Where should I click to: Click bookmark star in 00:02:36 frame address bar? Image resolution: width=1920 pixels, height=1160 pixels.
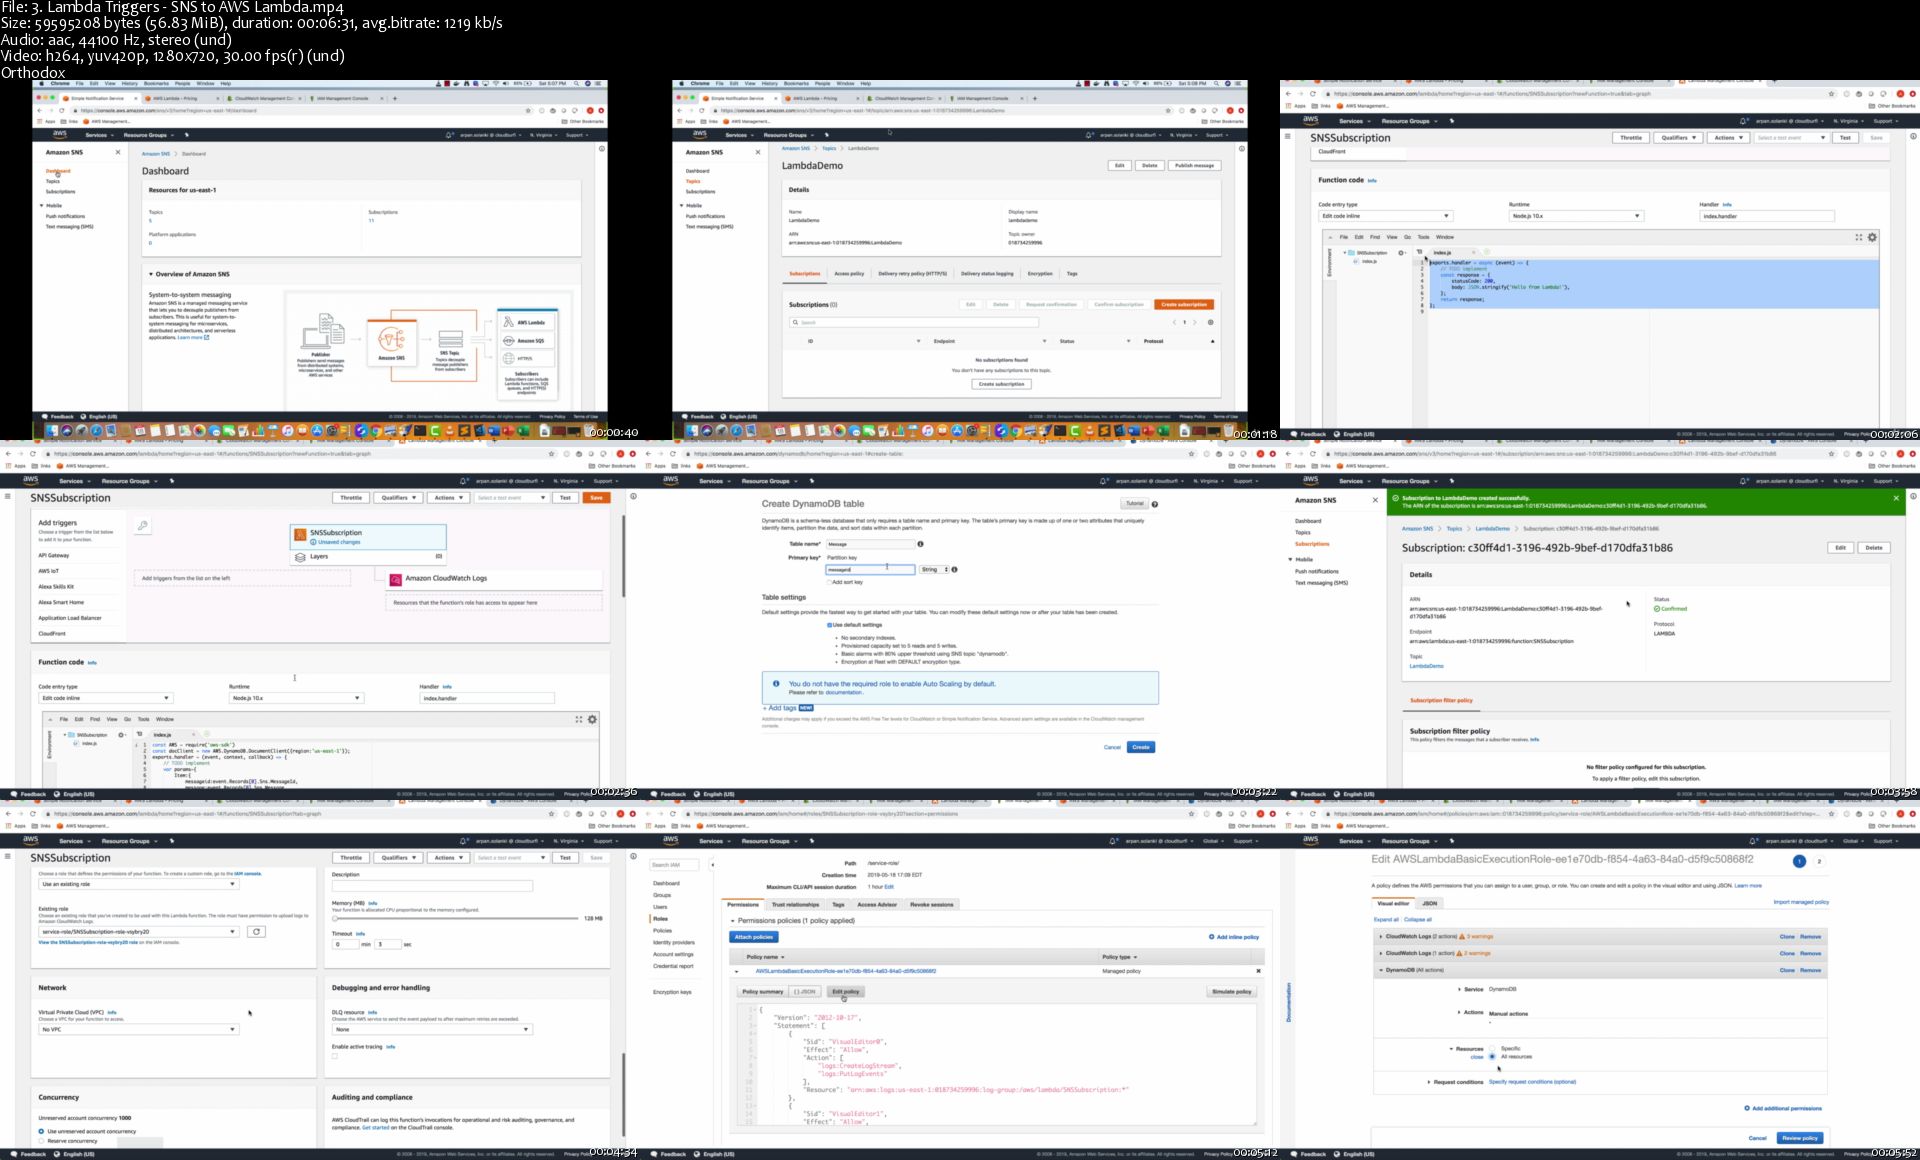point(551,453)
